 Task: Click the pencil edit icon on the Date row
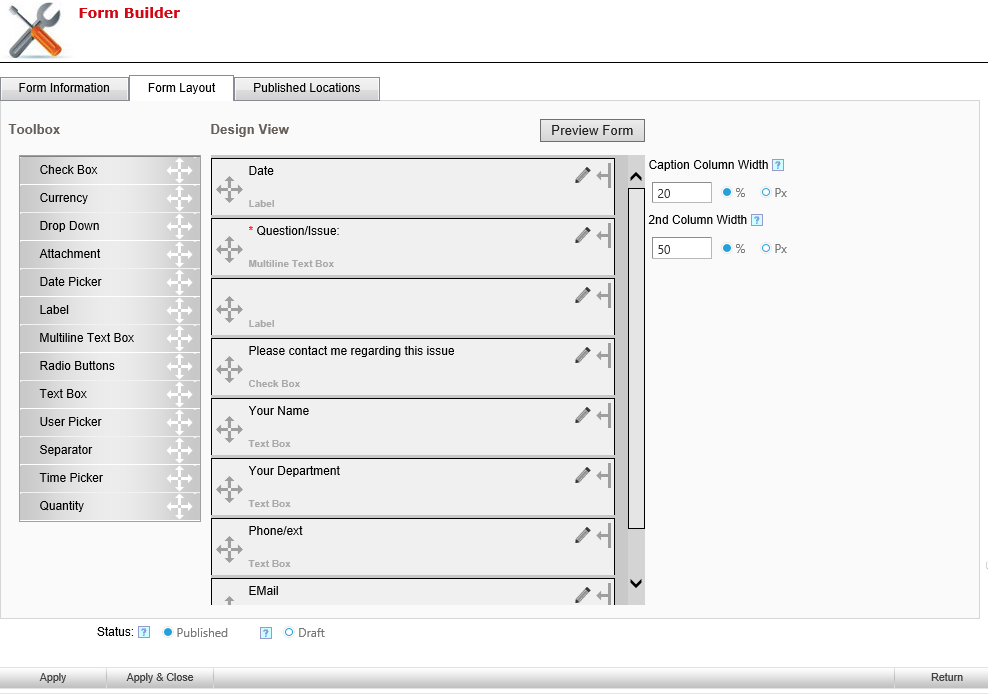point(582,176)
